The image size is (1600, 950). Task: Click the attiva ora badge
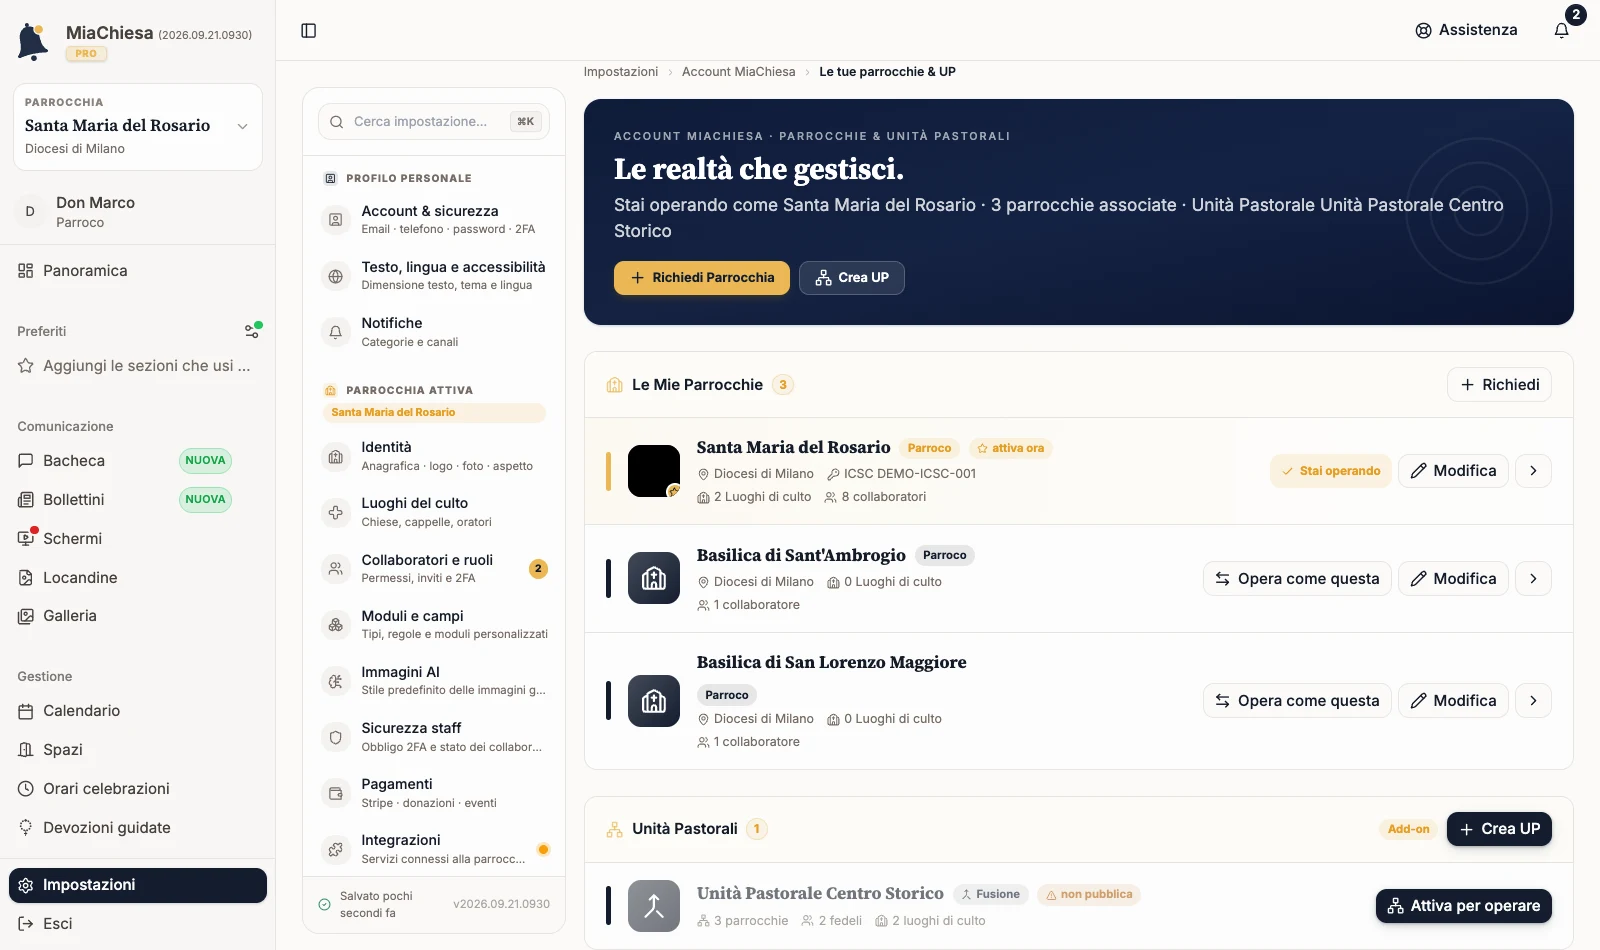[x=1010, y=449]
